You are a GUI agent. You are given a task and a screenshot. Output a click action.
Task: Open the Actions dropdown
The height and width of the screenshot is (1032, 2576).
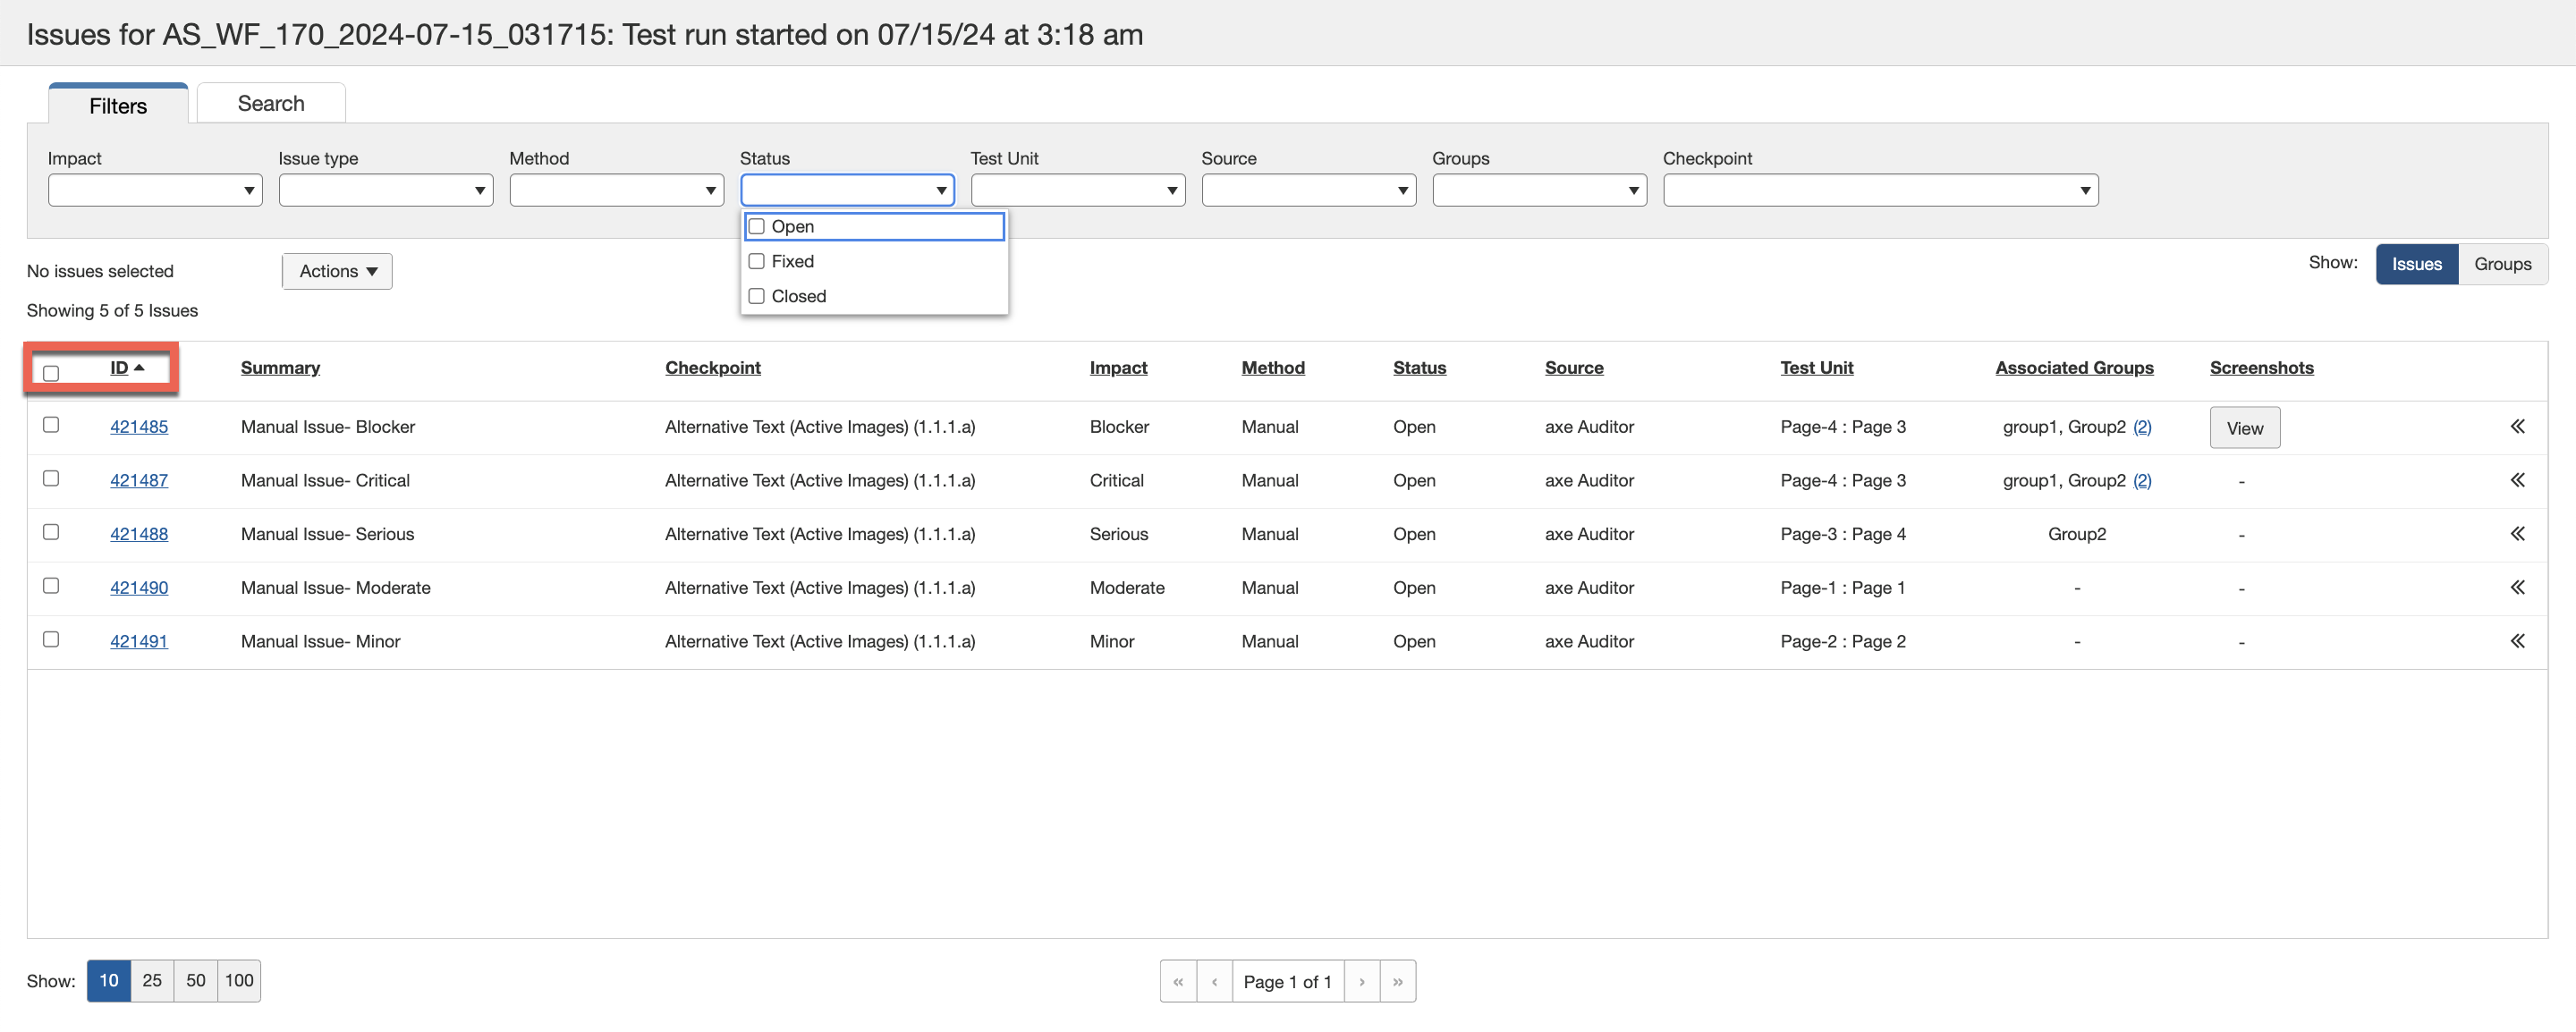(336, 271)
